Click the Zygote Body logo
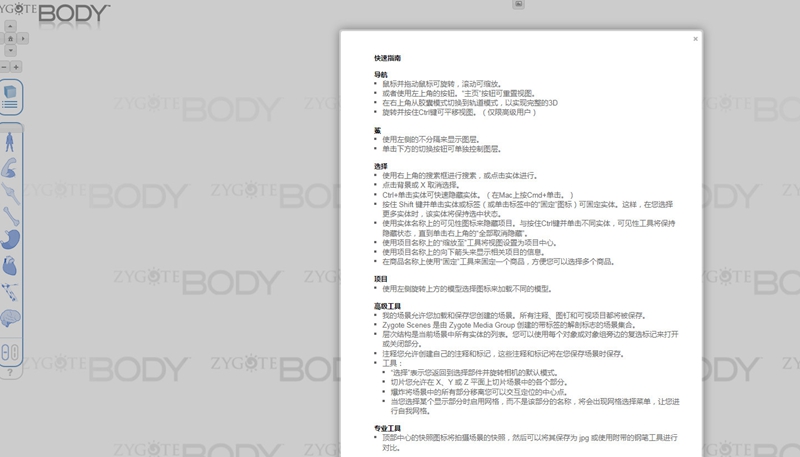The width and height of the screenshot is (800, 457). [54, 12]
